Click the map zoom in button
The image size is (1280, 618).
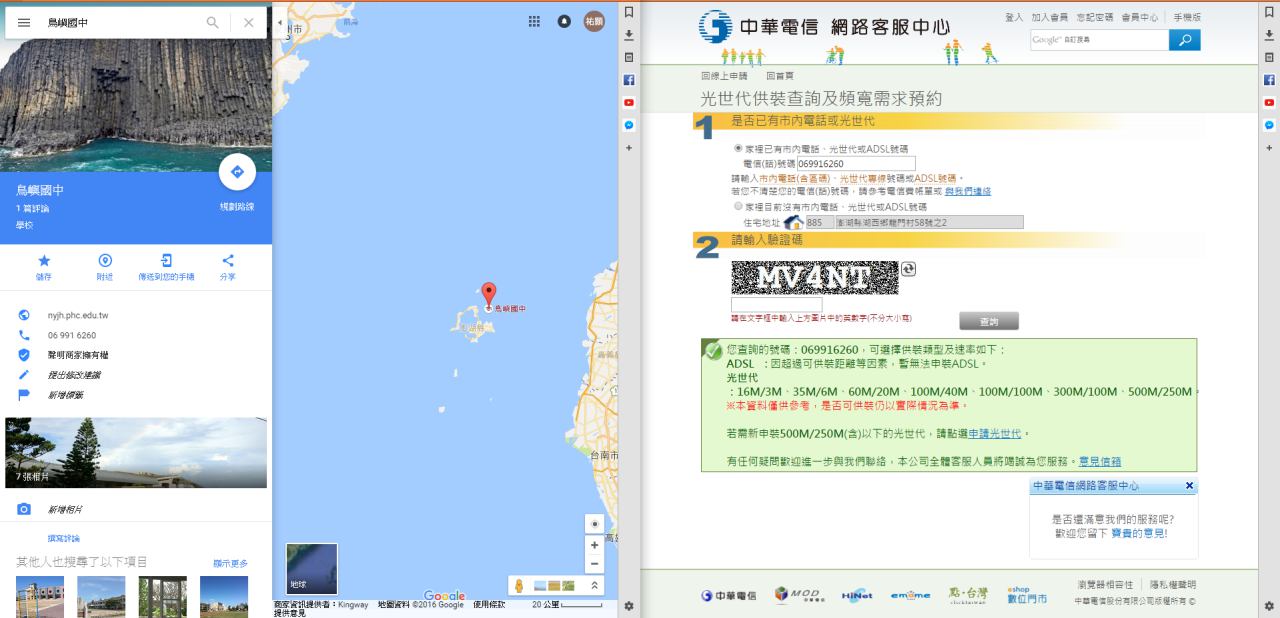click(x=595, y=546)
